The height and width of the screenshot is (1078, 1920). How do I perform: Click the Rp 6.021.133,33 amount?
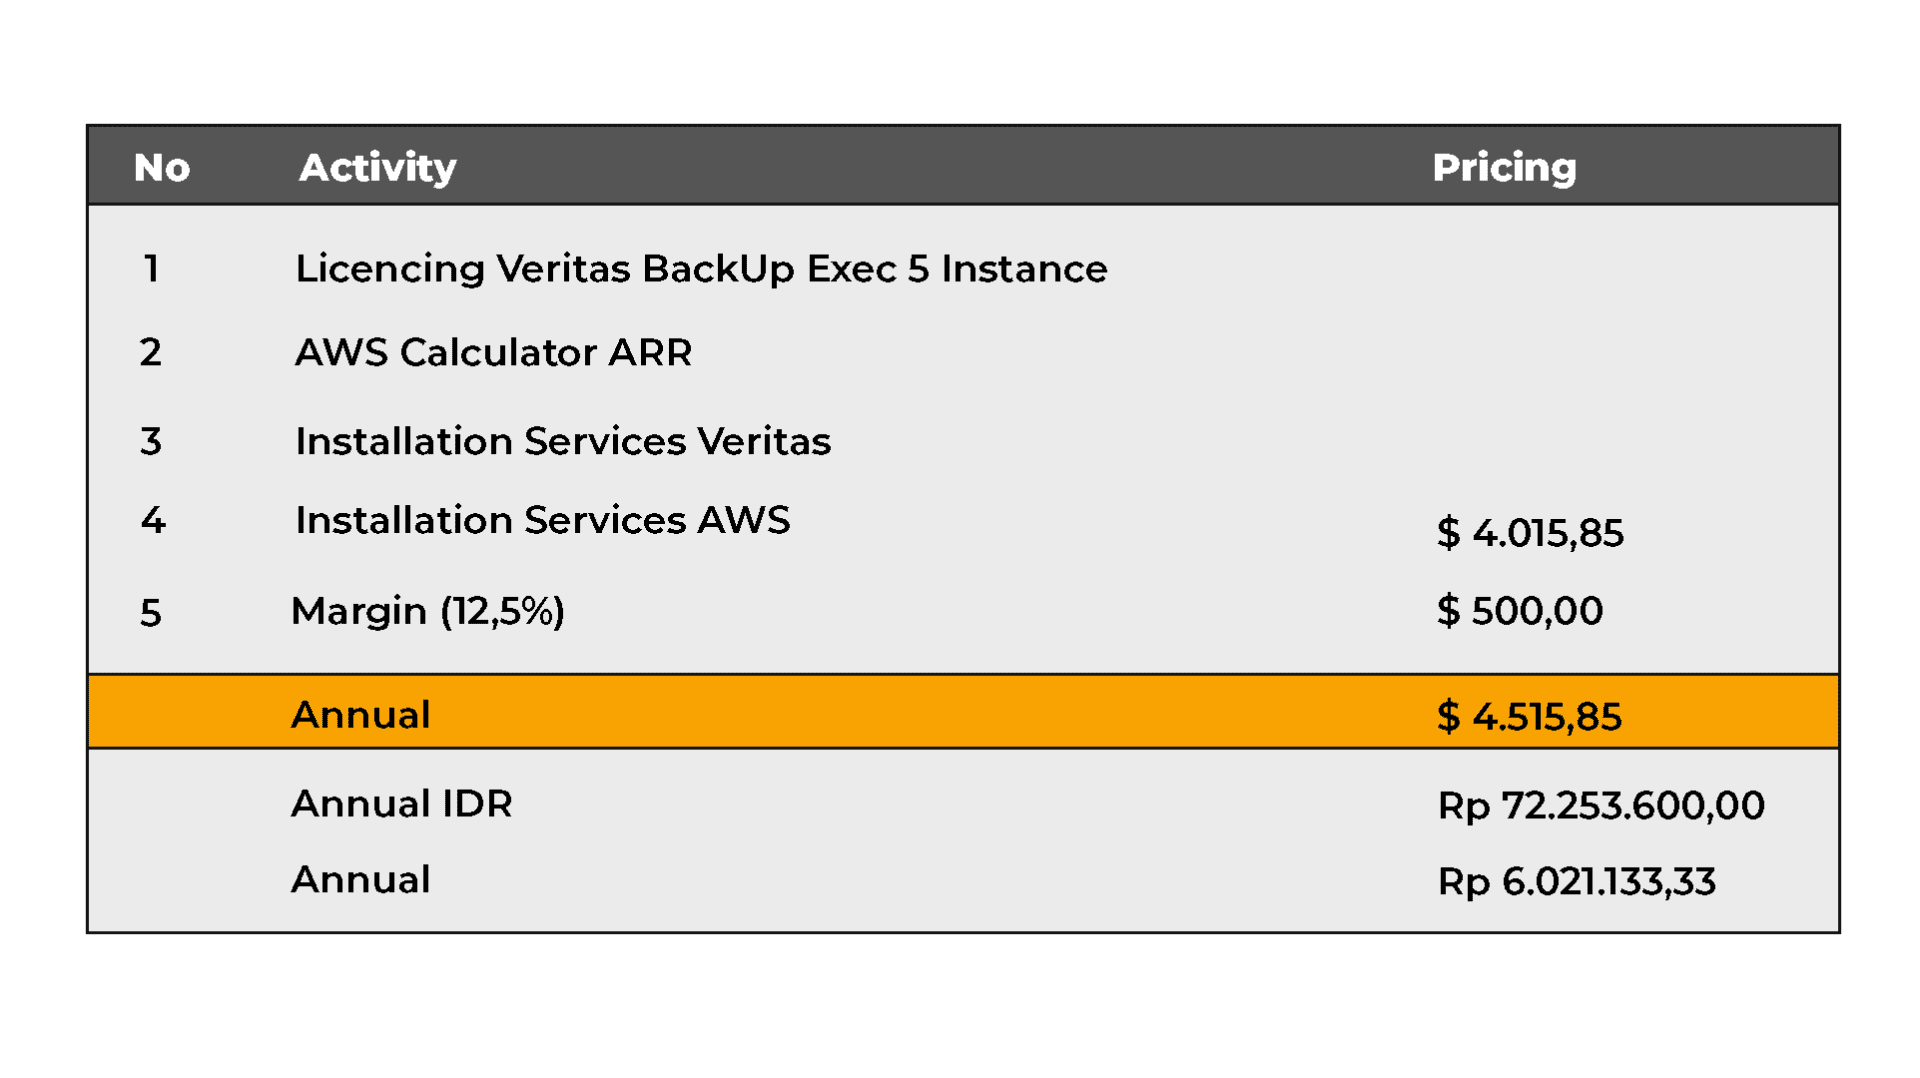pyautogui.click(x=1576, y=882)
